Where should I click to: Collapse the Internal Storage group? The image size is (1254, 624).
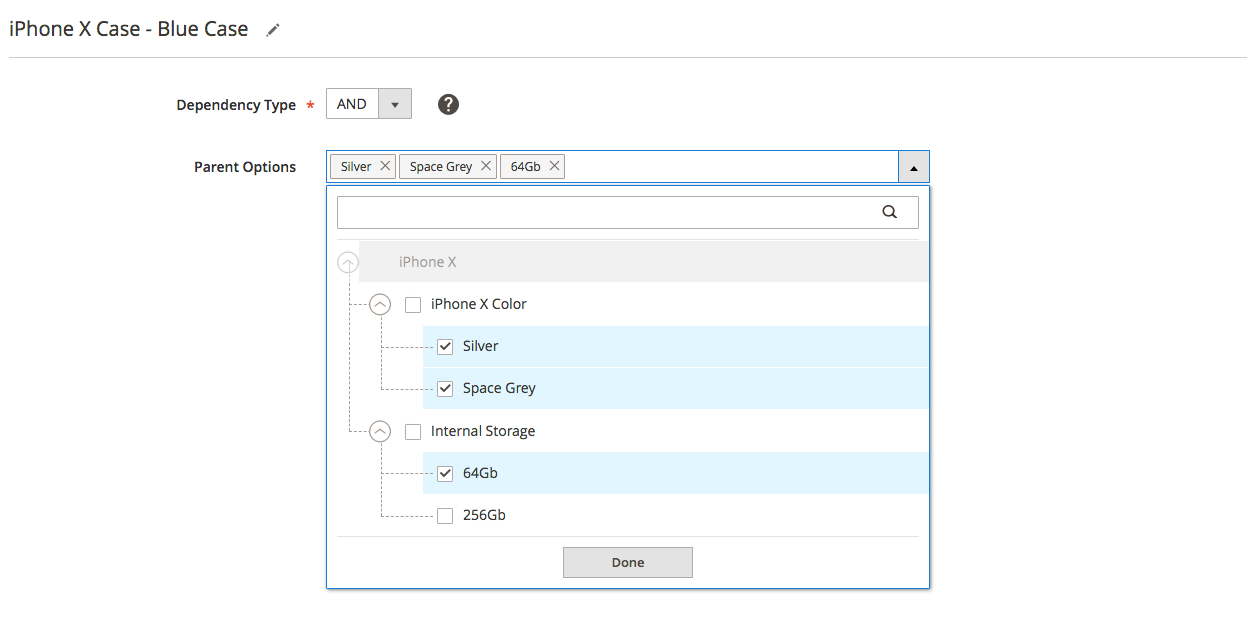point(380,432)
